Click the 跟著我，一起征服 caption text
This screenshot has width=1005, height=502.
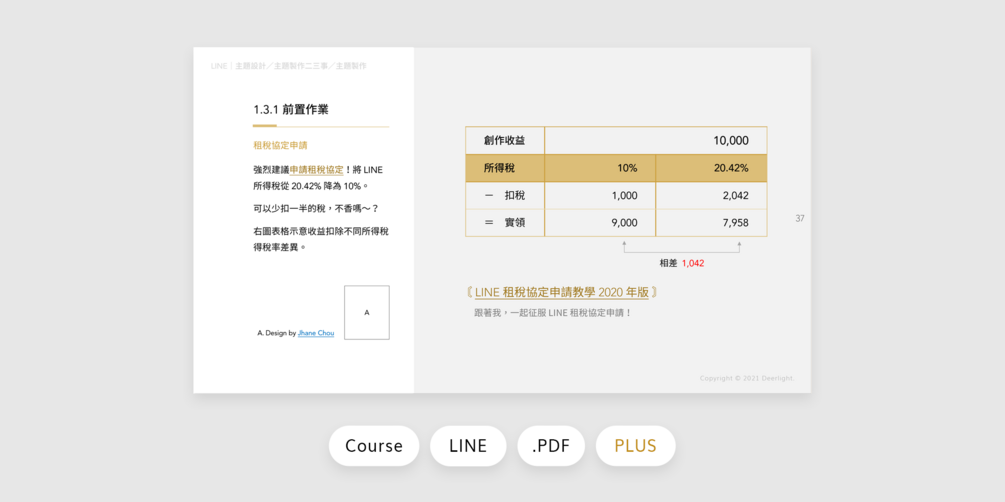tap(553, 313)
